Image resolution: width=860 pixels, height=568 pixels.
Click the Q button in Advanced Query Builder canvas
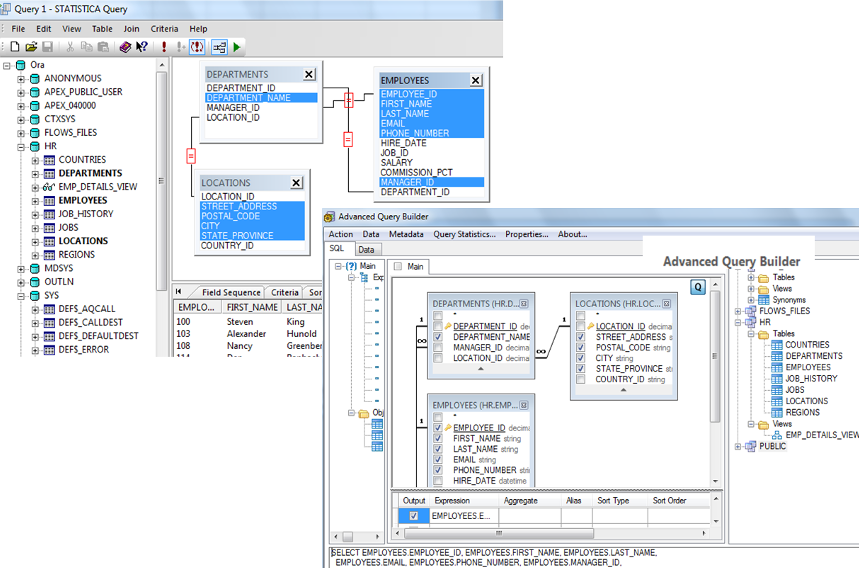[x=698, y=287]
